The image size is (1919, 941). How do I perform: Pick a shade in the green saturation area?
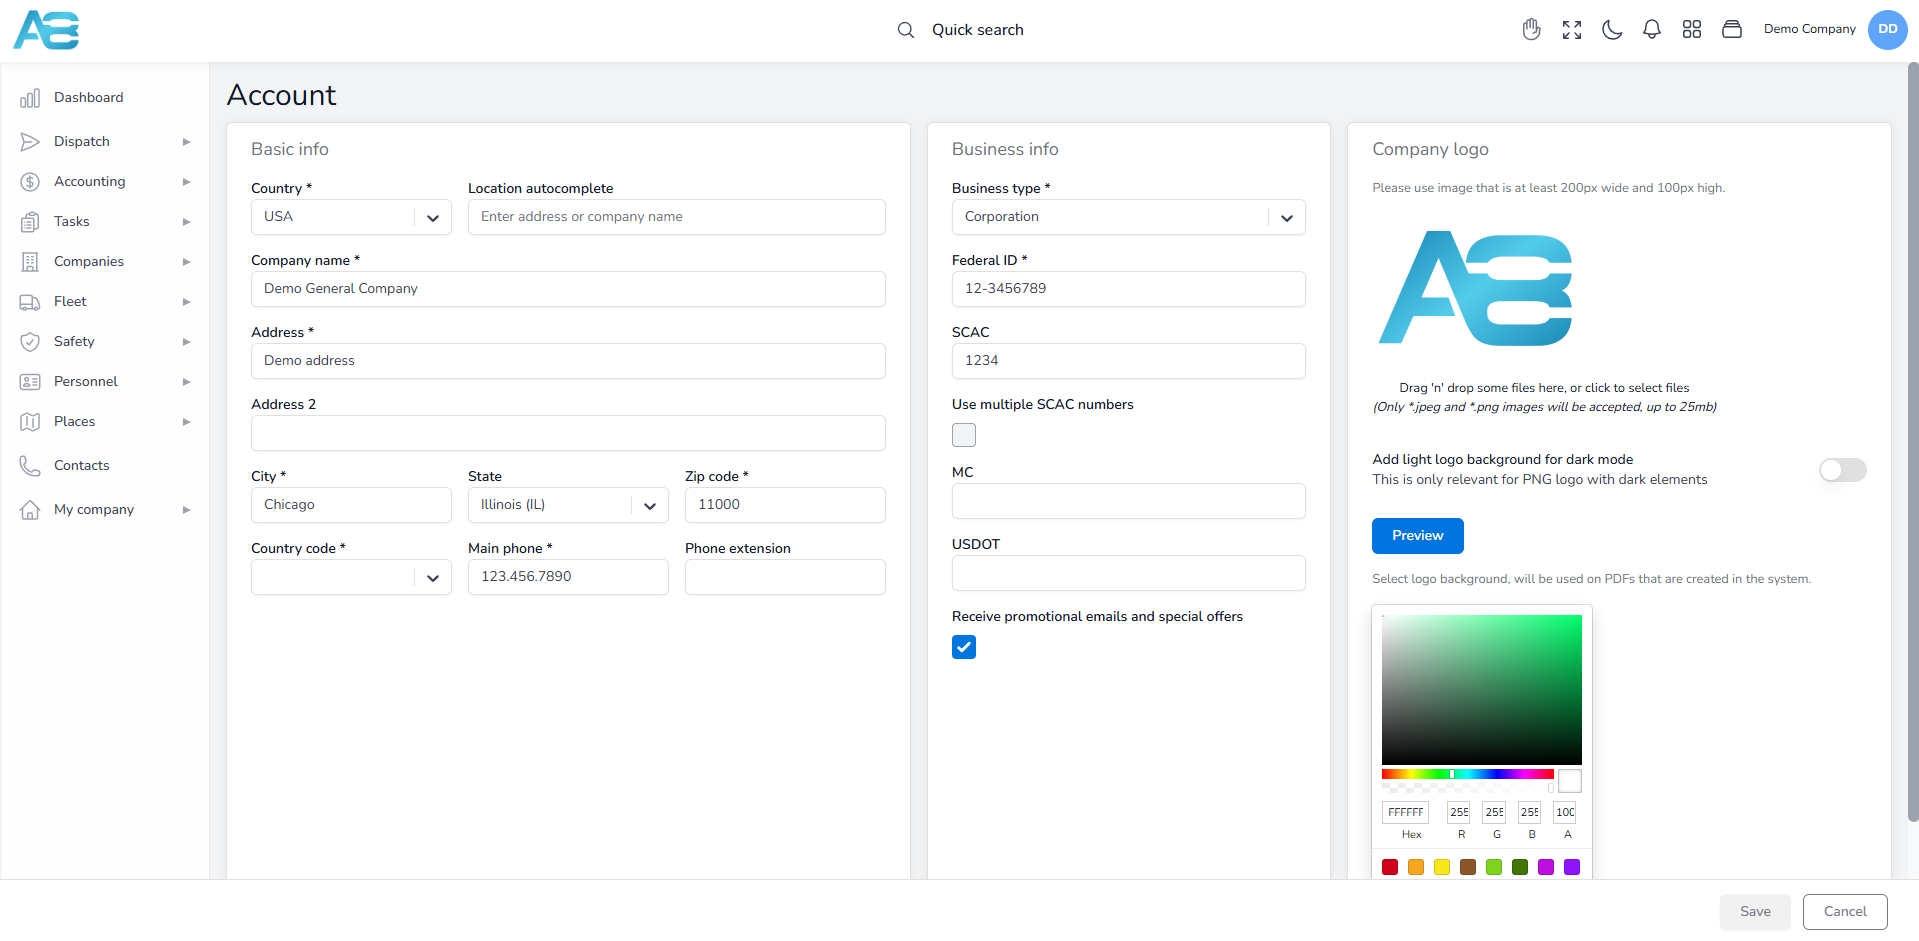coord(1482,690)
